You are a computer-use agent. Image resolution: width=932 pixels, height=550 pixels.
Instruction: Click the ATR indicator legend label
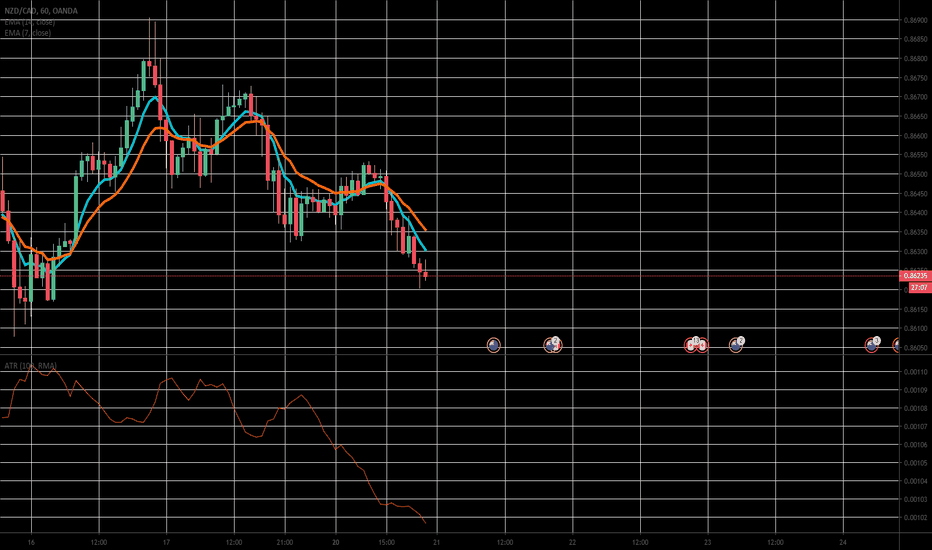click(30, 366)
